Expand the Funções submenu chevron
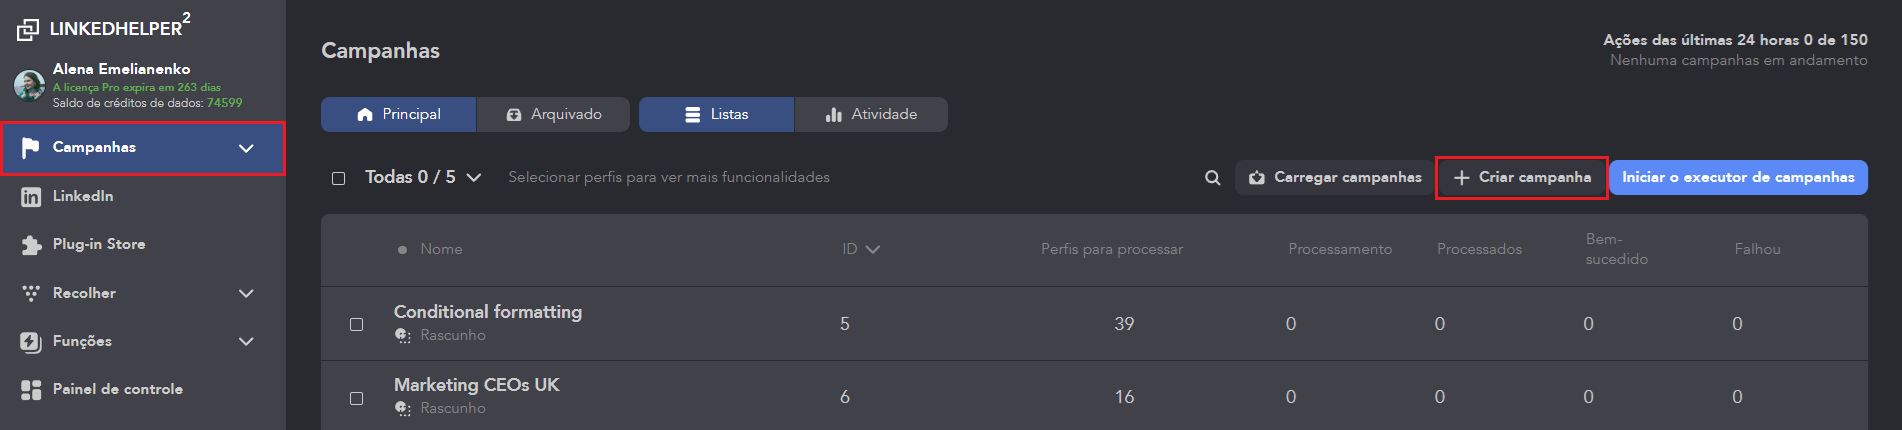Screen dimensions: 1902x430 point(246,341)
